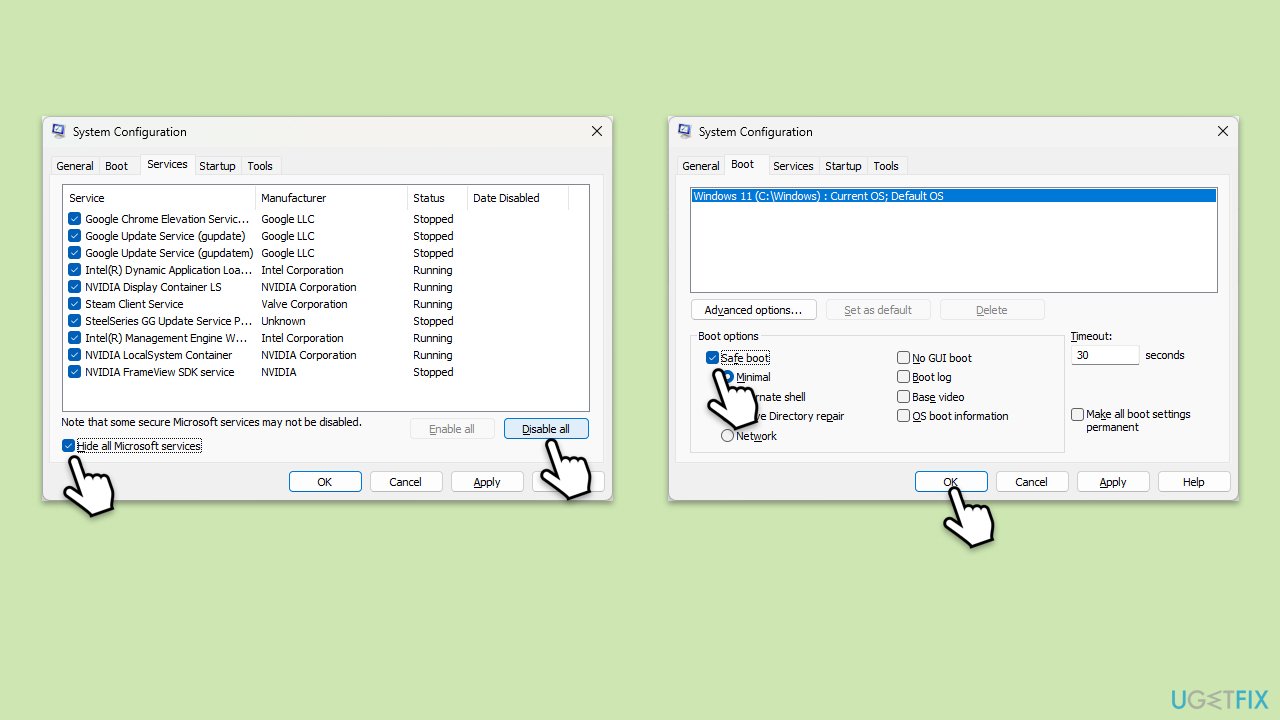Select Boot tab in right window
Viewport: 1280px width, 720px height.
(x=743, y=164)
